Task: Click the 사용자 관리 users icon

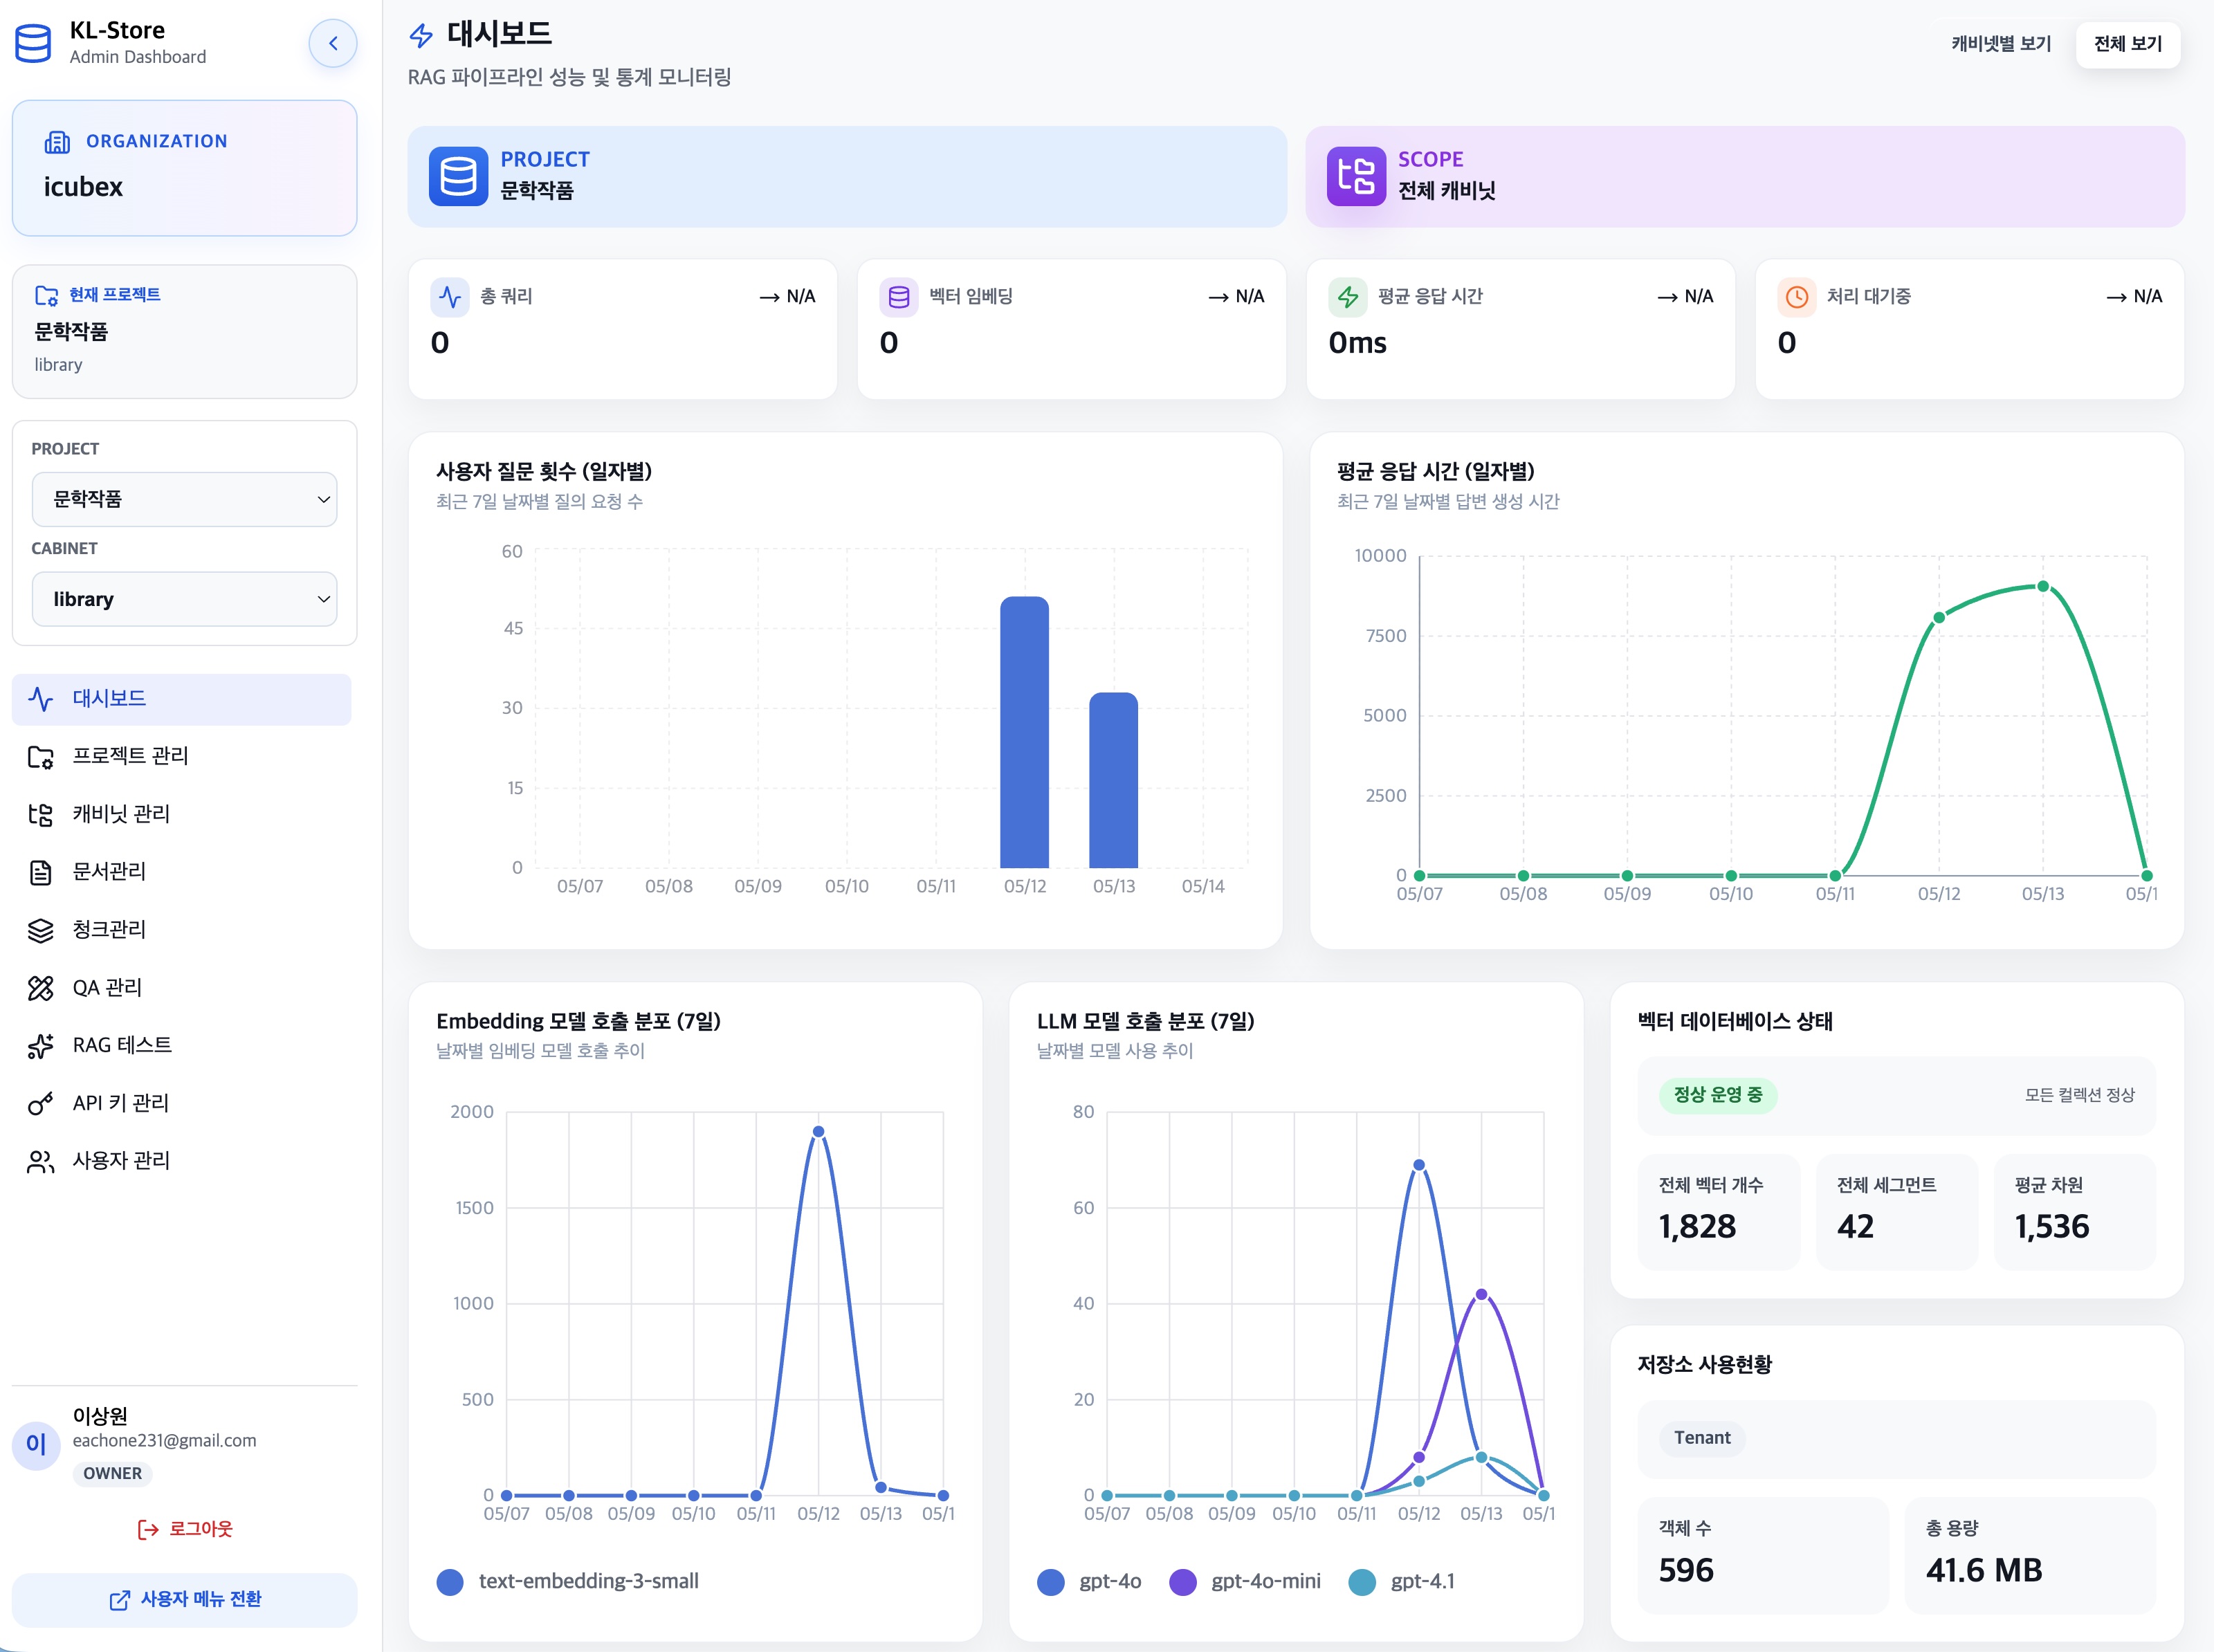Action: tap(41, 1161)
